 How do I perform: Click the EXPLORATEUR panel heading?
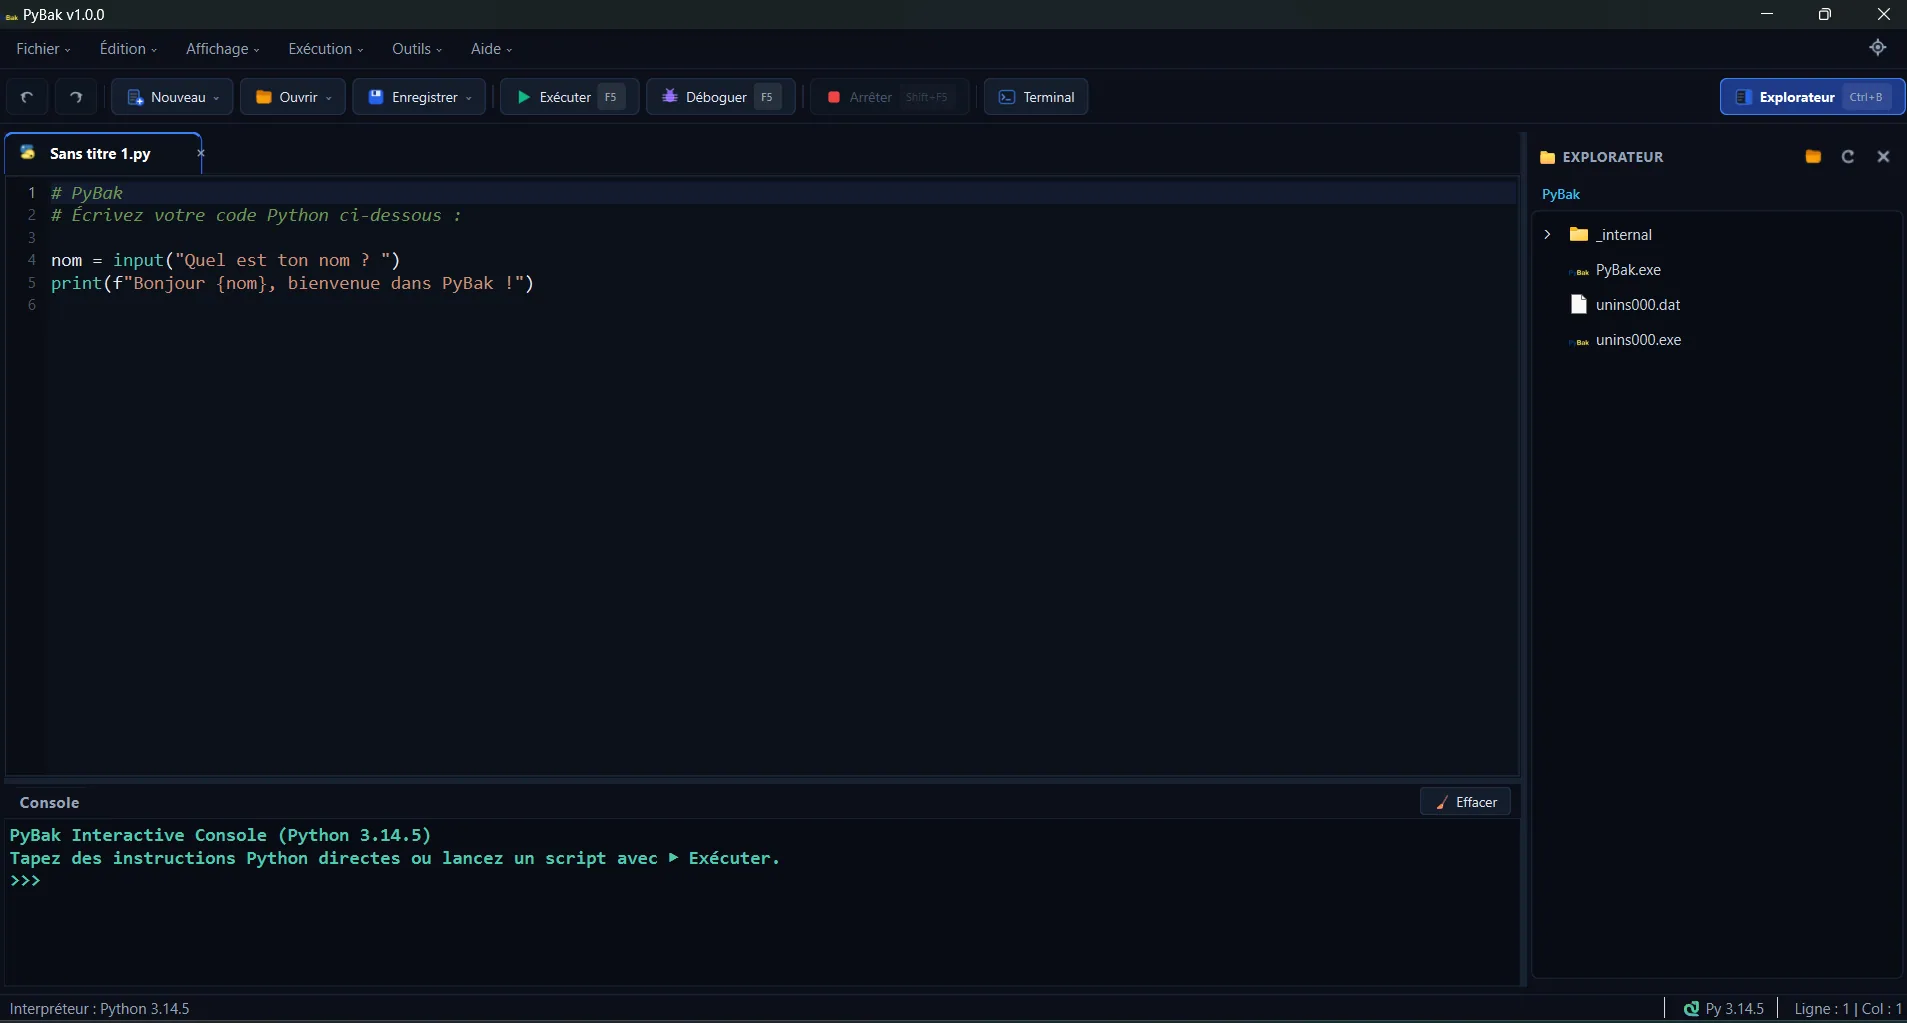click(x=1612, y=157)
